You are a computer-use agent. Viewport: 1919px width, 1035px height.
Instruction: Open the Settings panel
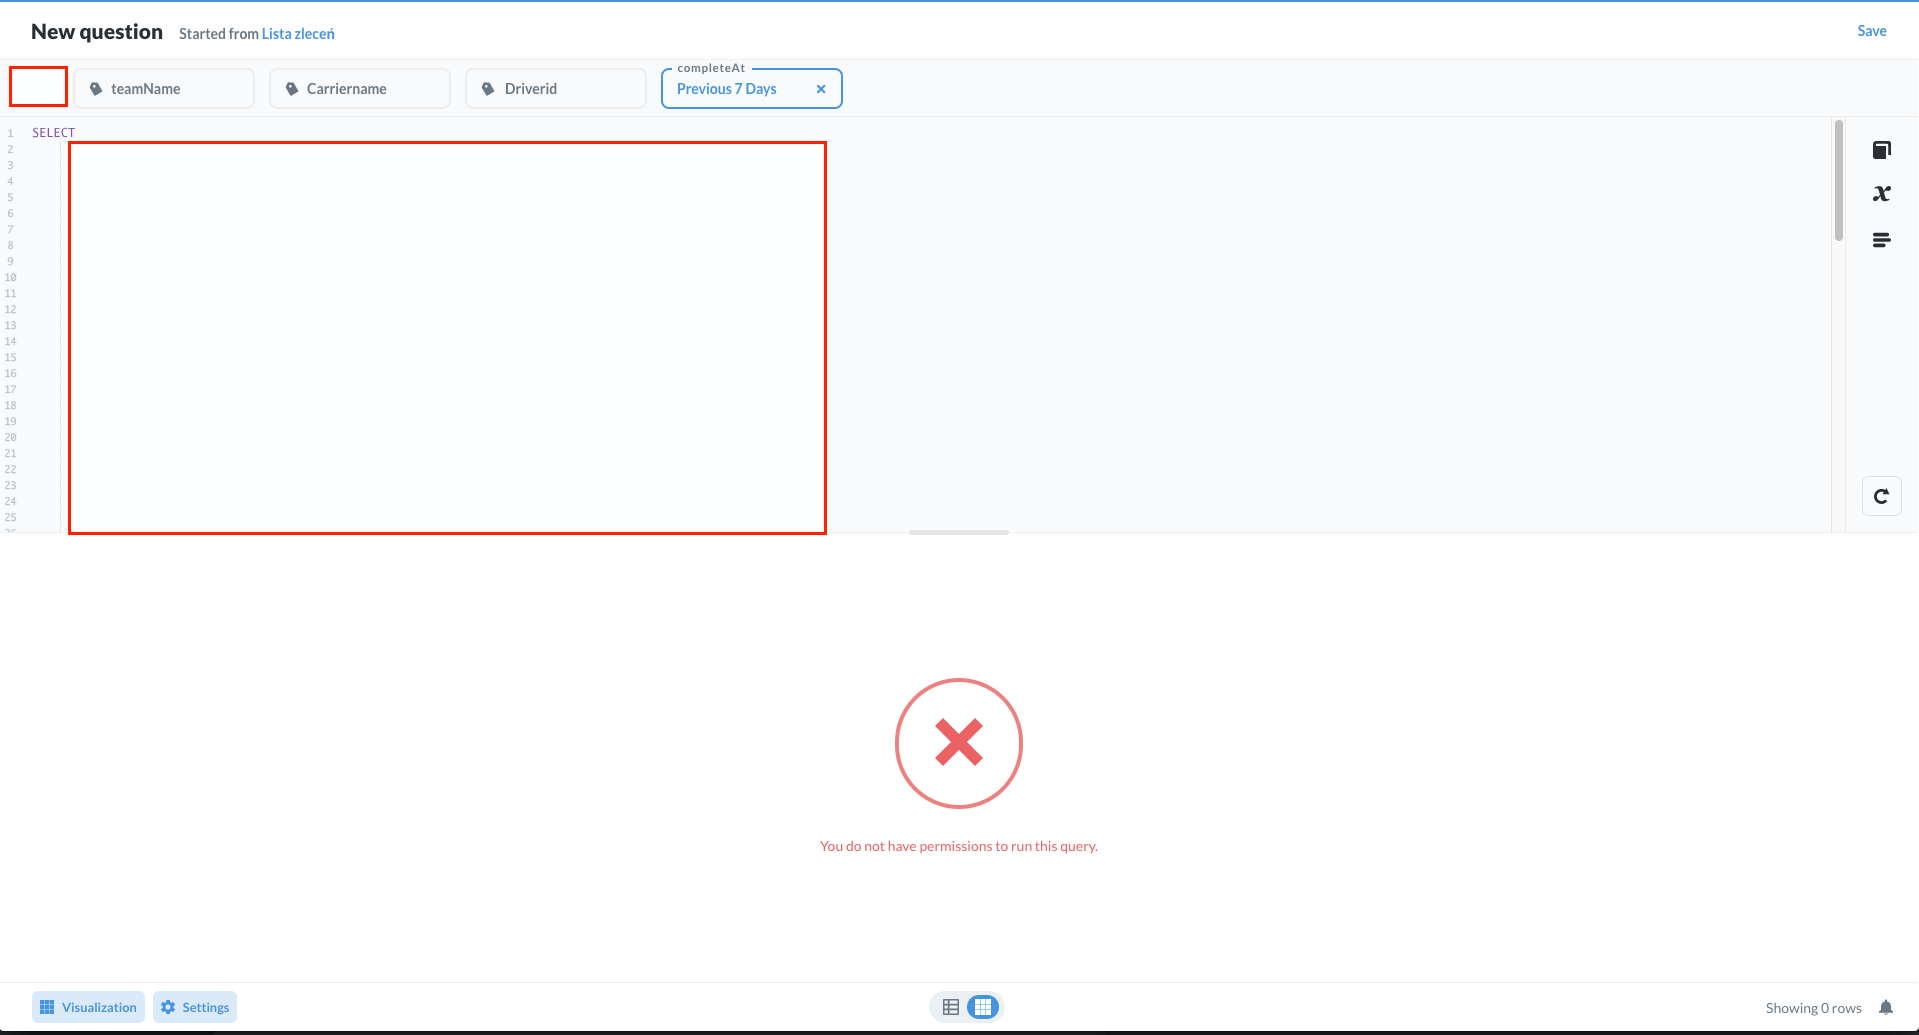coord(195,1007)
